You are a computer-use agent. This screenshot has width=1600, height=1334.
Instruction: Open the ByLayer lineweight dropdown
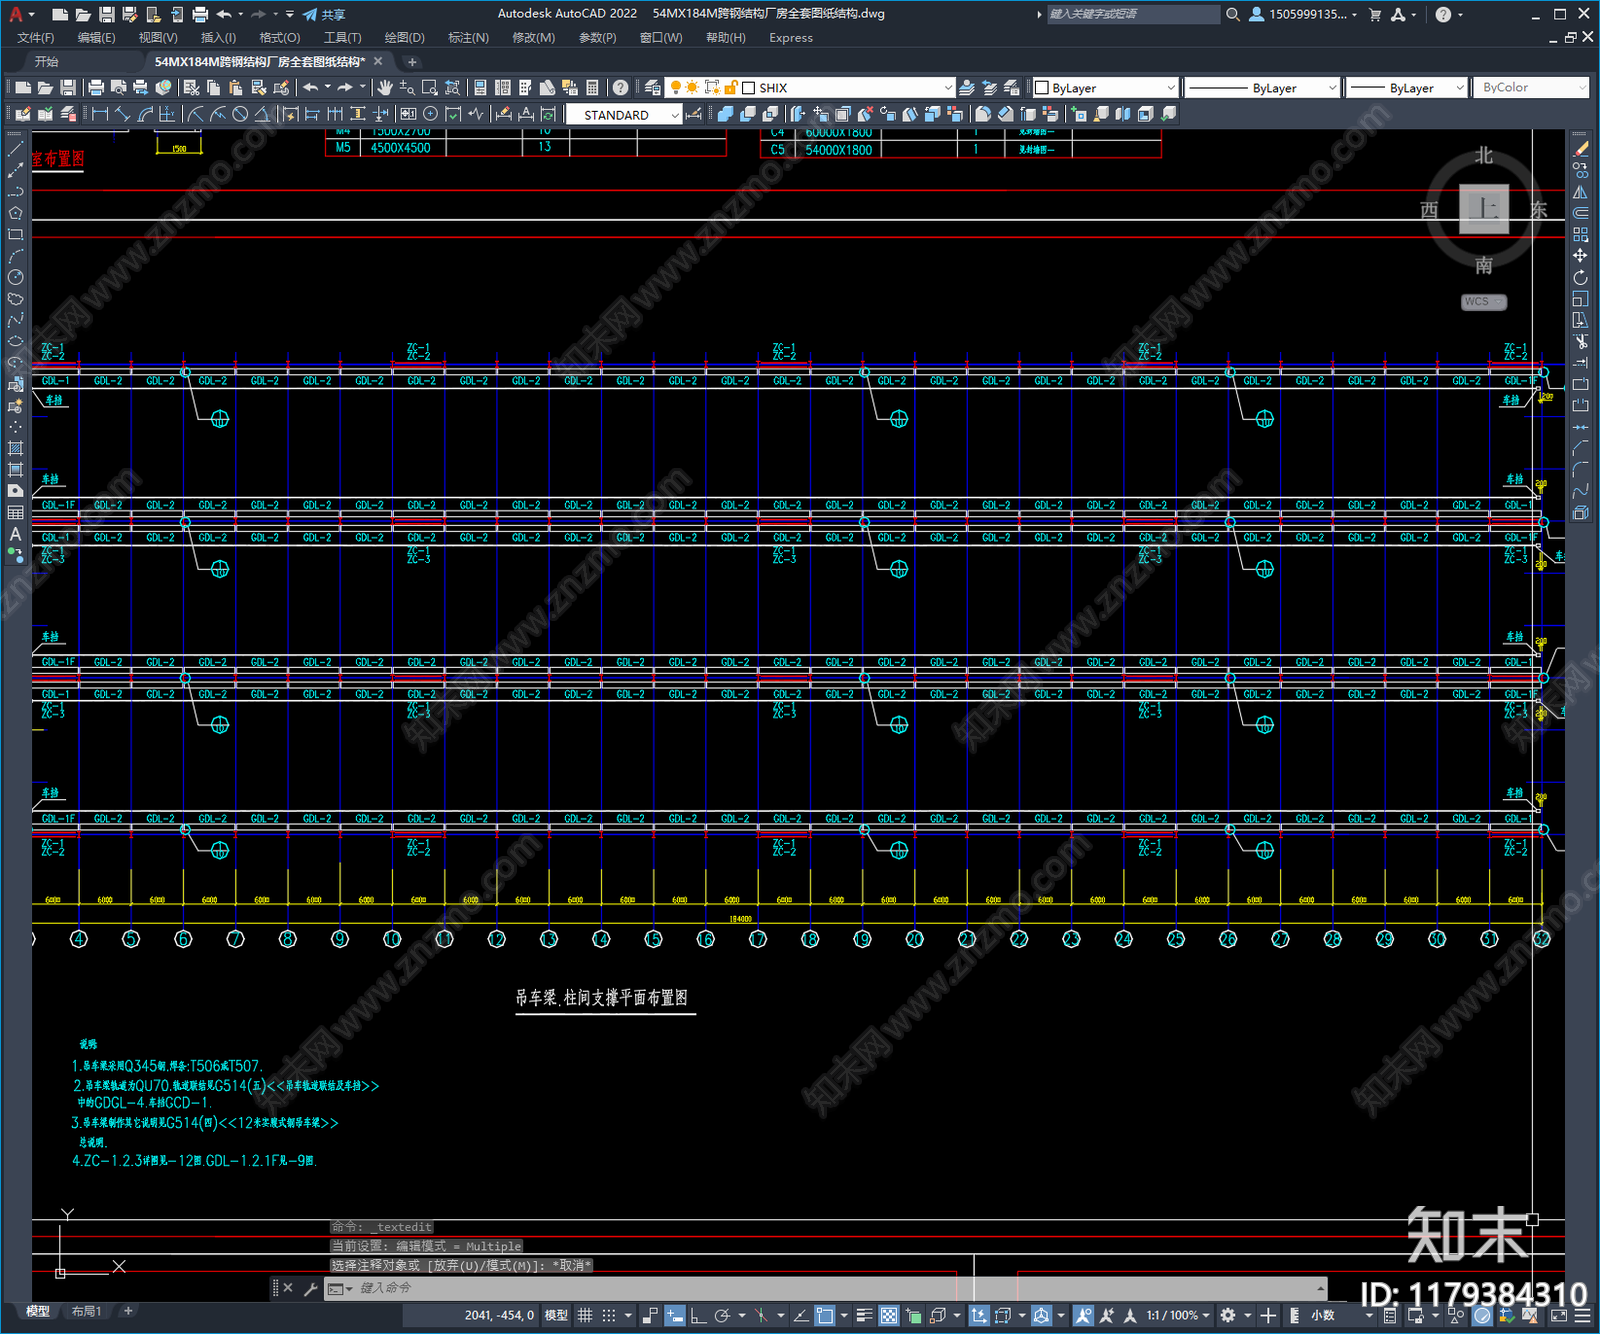(x=1459, y=88)
